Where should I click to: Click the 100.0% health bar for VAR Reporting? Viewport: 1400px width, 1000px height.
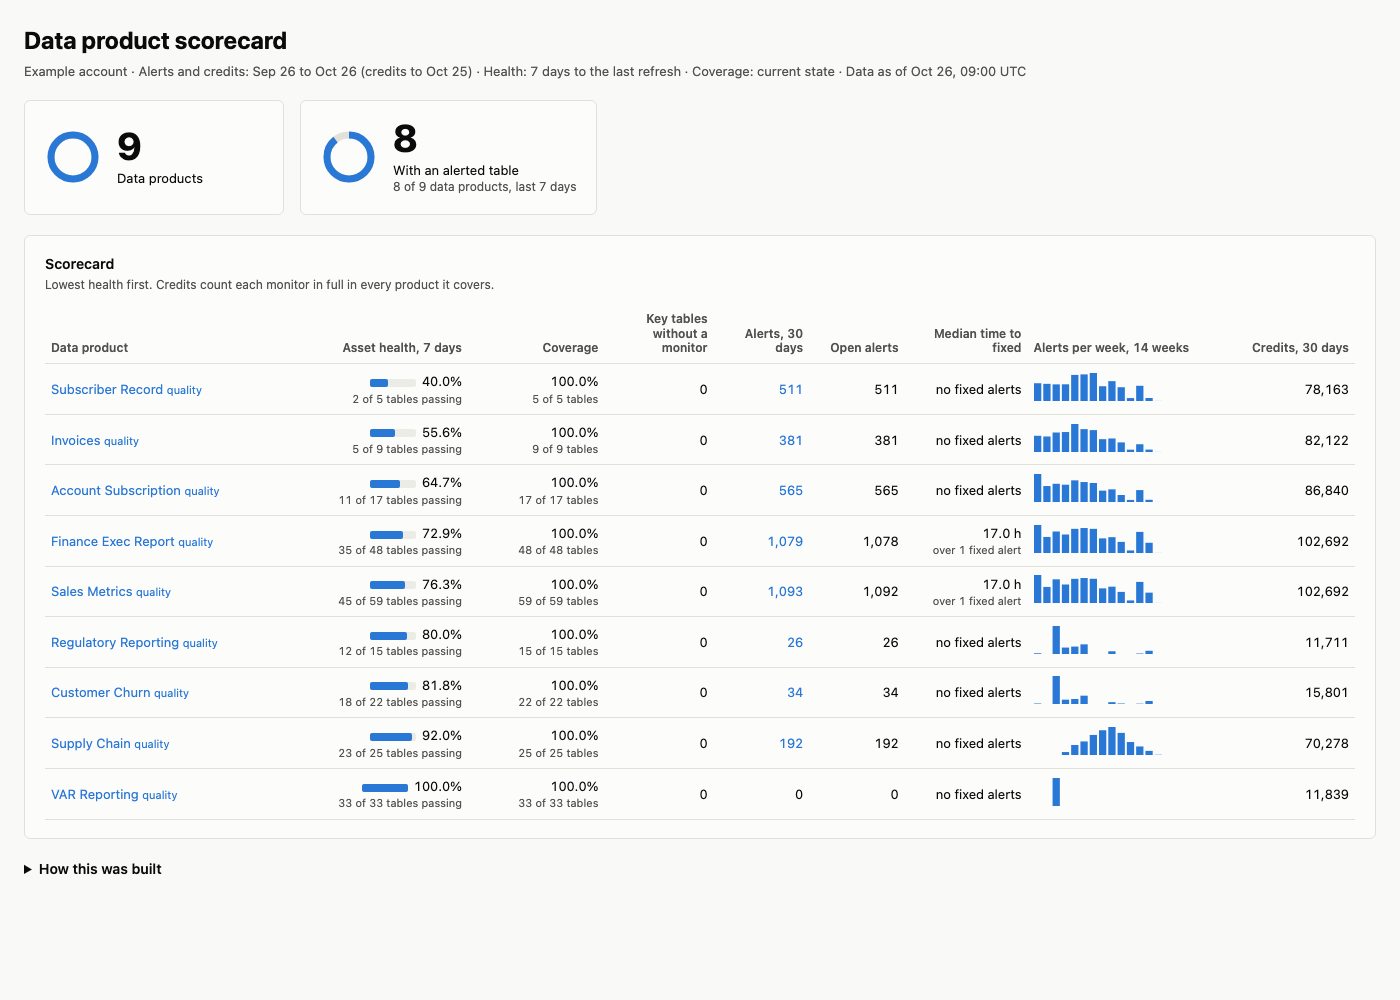385,788
